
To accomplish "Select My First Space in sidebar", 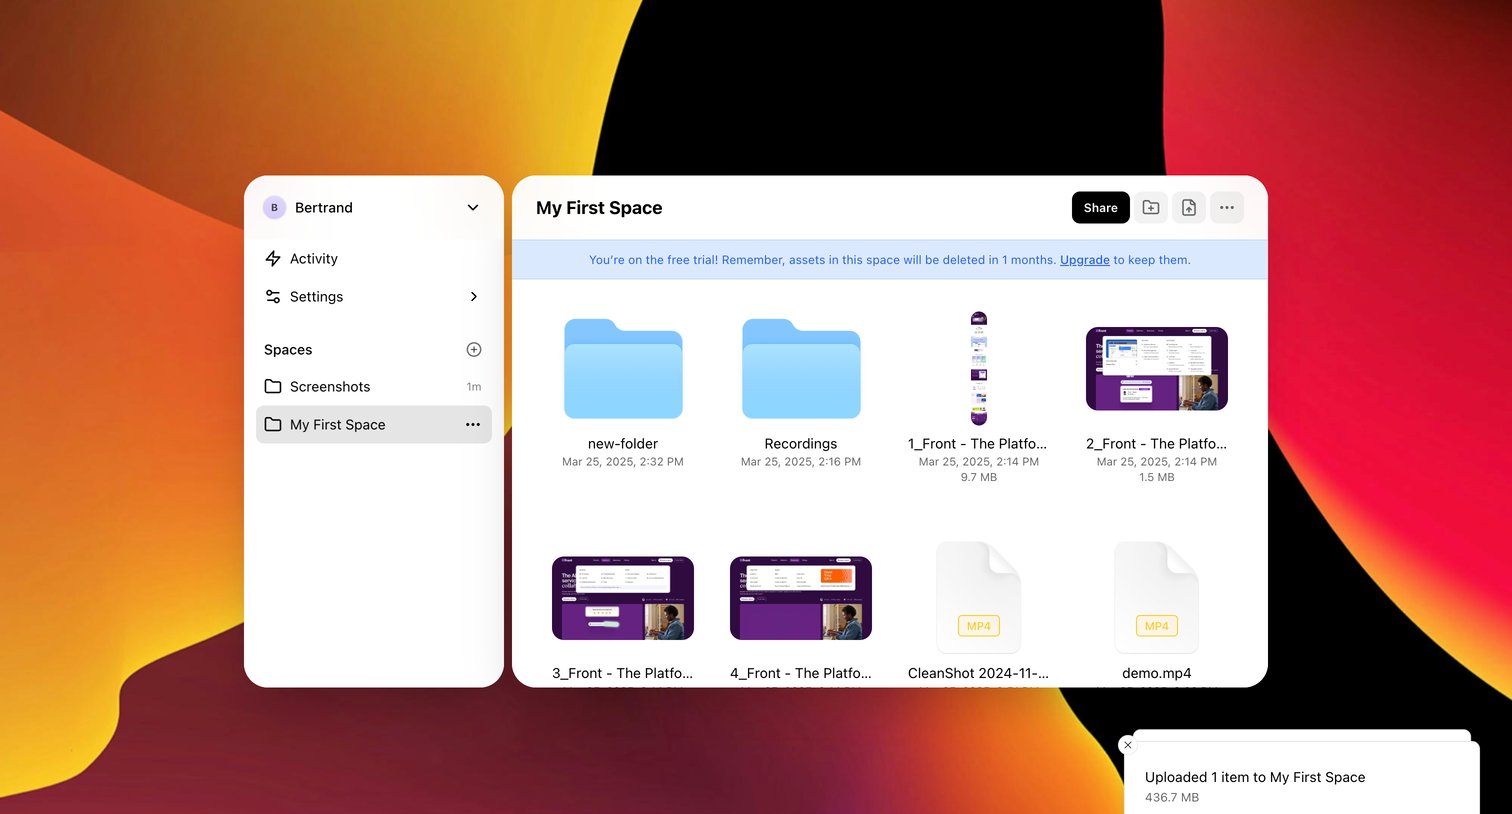I will [x=374, y=425].
